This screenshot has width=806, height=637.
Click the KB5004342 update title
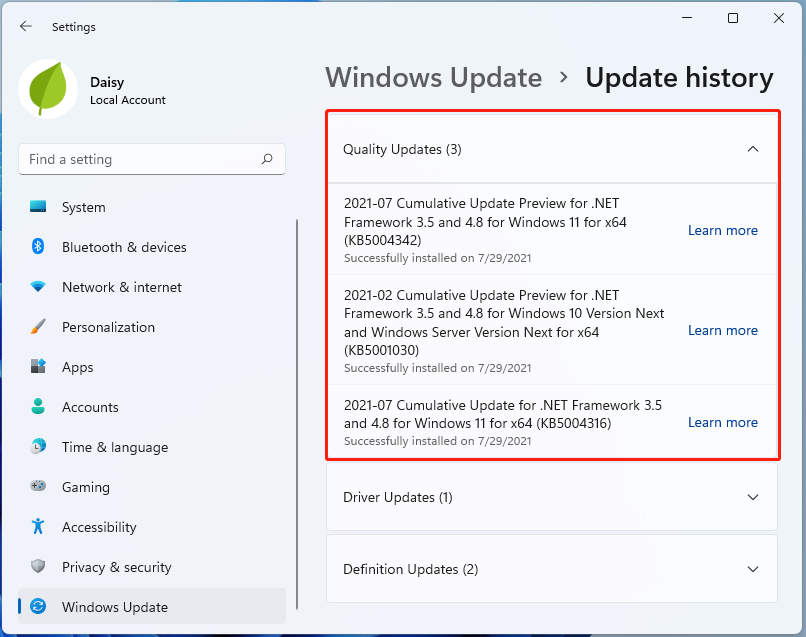(x=485, y=222)
